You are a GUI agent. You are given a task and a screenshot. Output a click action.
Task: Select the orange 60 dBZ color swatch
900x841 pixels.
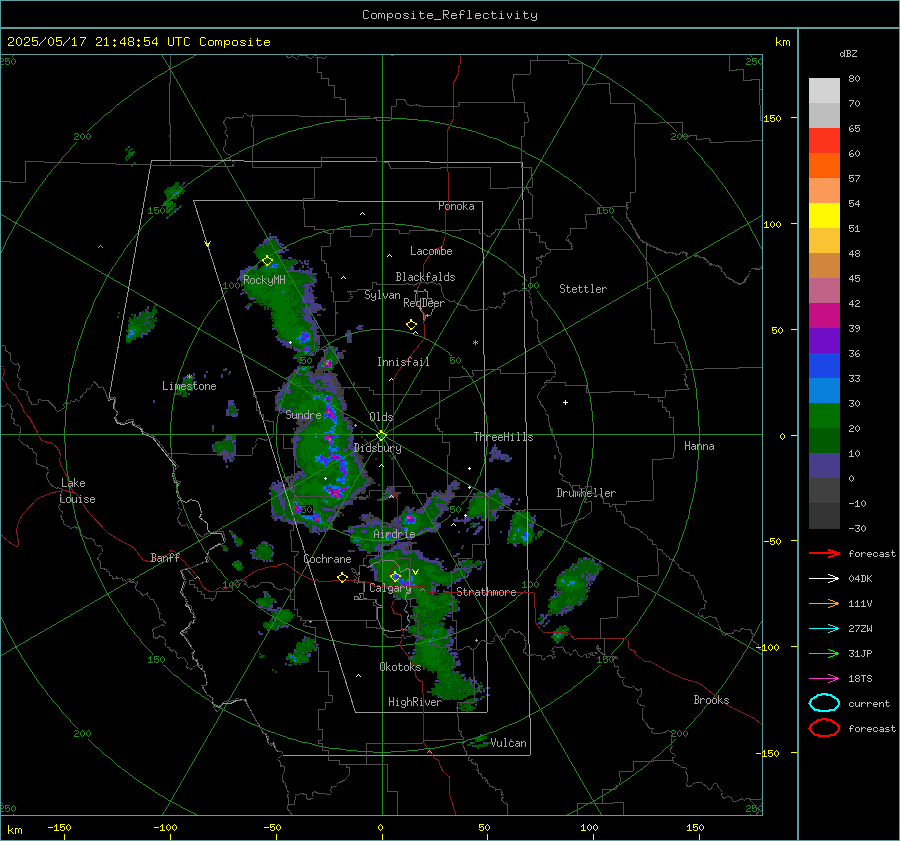click(824, 165)
